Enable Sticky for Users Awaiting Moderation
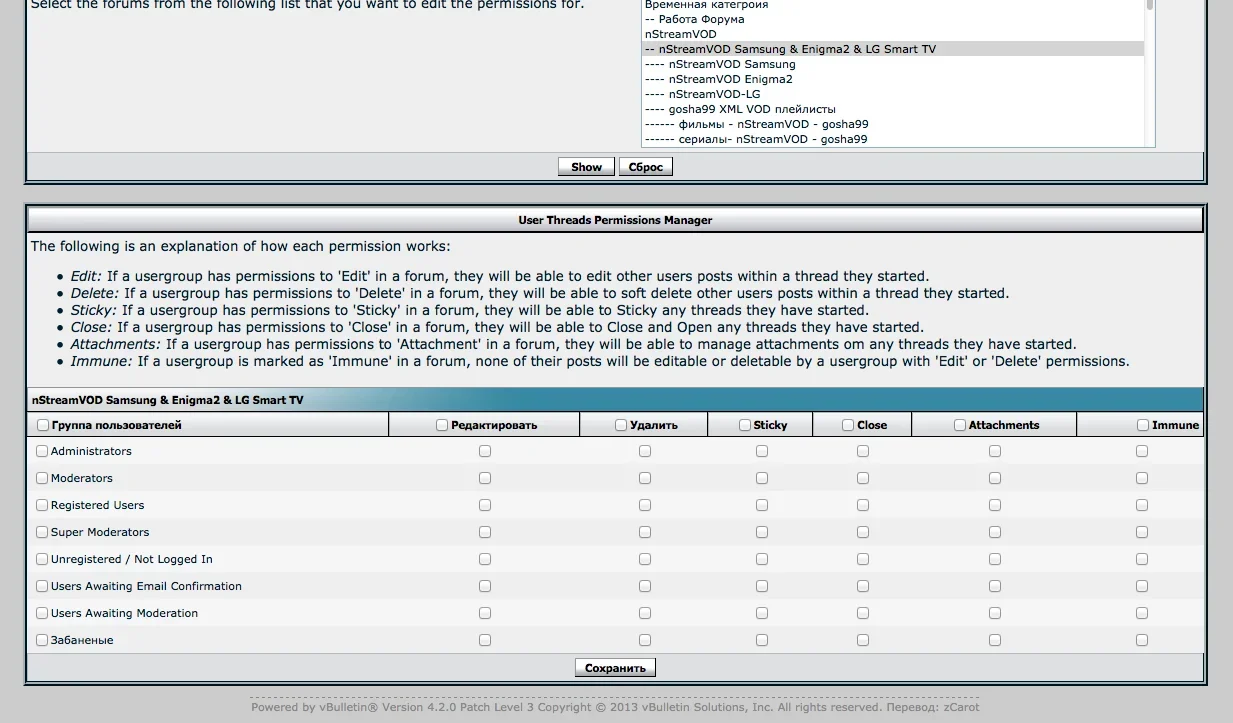This screenshot has width=1233, height=723. (x=762, y=613)
